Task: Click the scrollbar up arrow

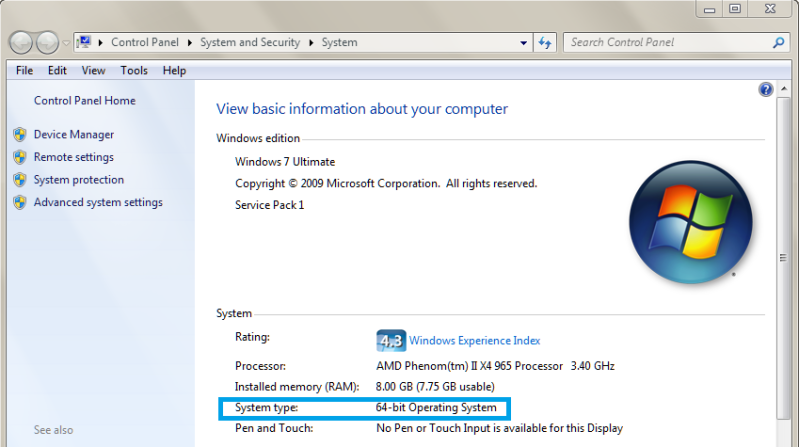Action: pos(784,89)
